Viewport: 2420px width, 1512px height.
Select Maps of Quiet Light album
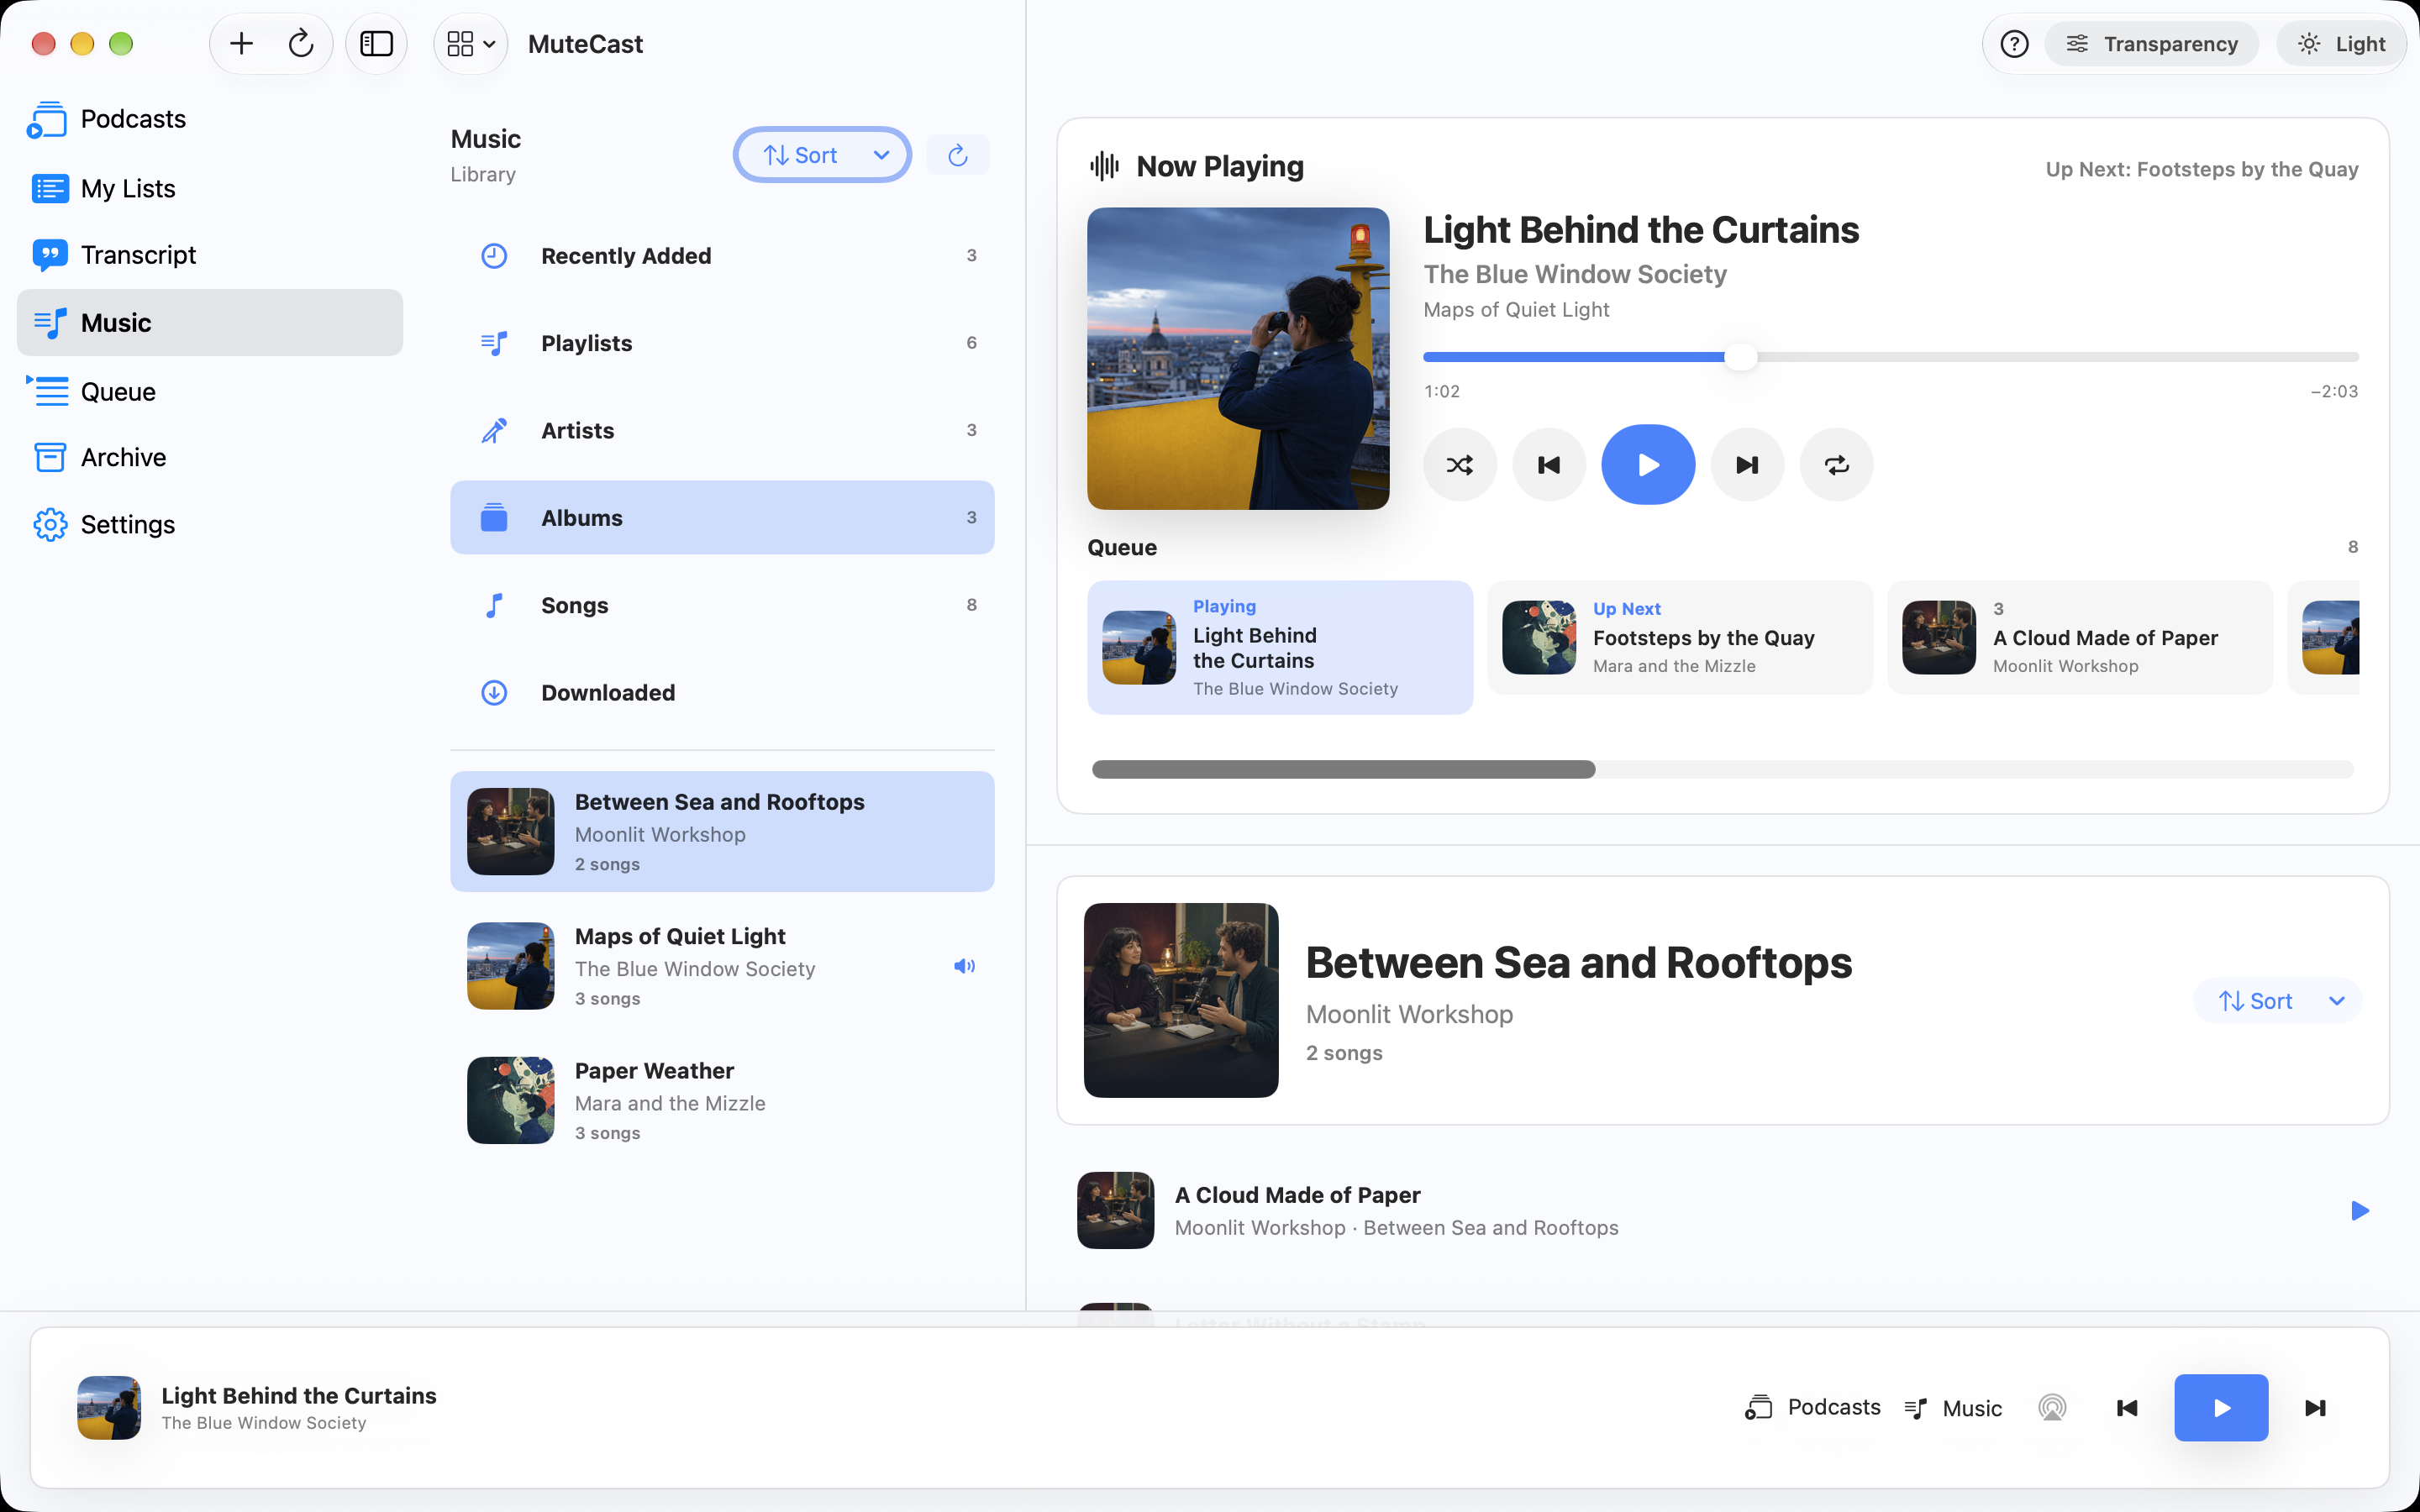coord(722,966)
